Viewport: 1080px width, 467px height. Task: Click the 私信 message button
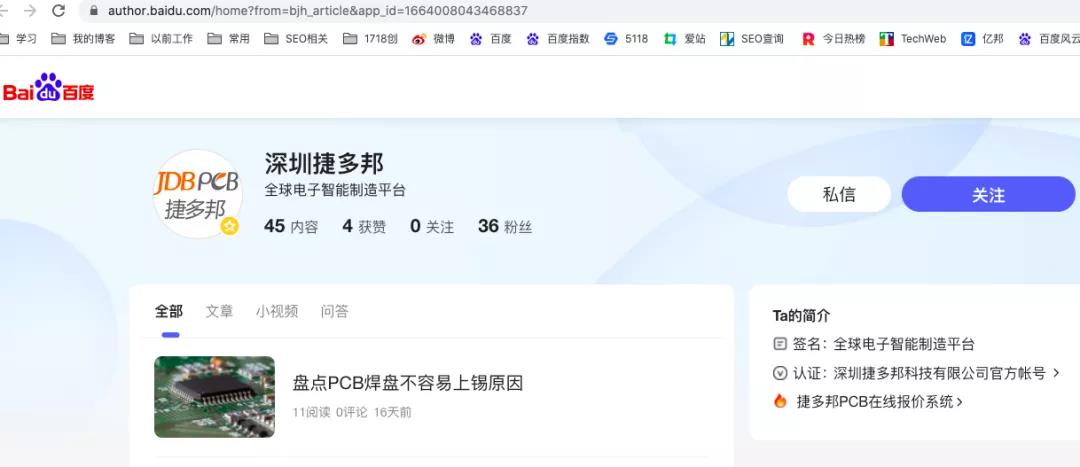tap(838, 195)
